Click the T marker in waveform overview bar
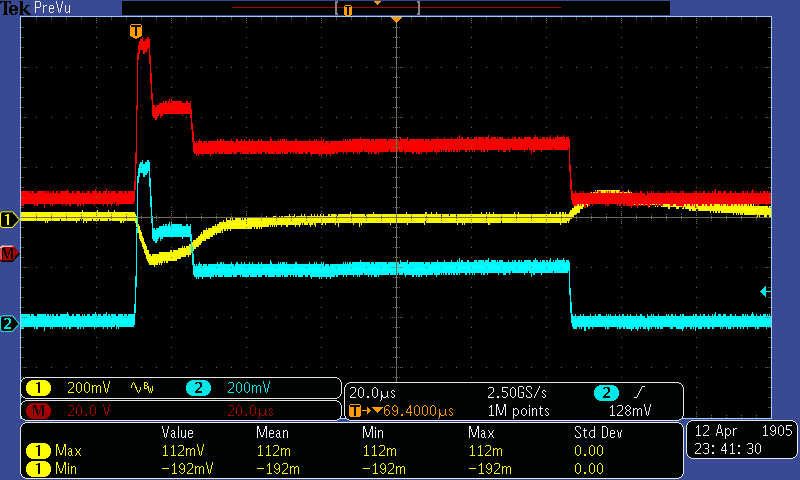 [x=348, y=9]
